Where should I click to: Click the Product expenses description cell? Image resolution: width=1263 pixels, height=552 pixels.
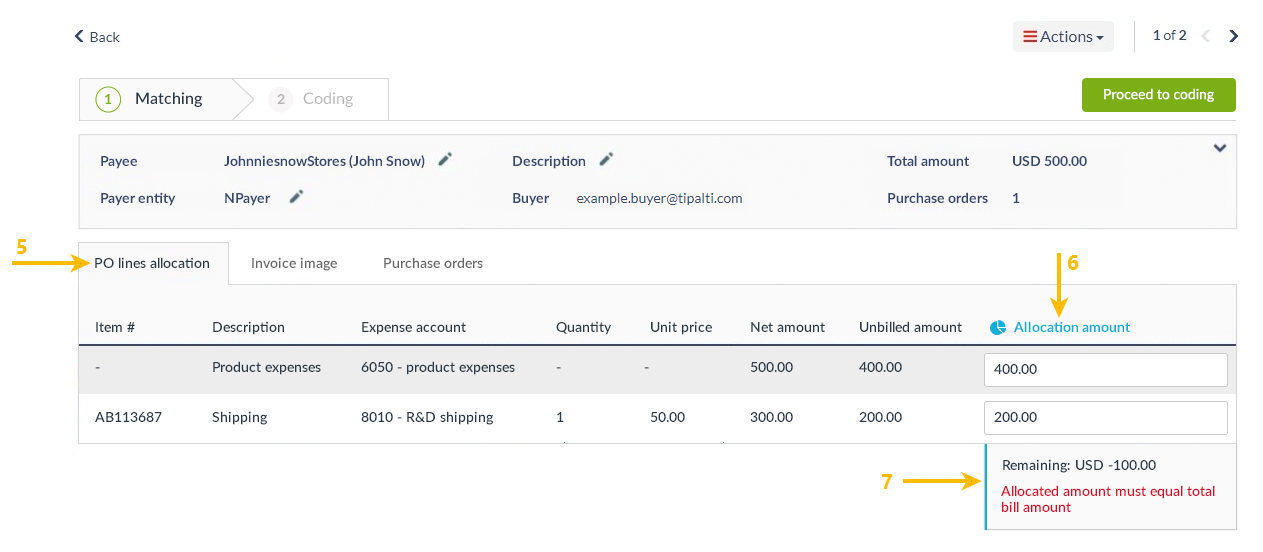click(266, 367)
